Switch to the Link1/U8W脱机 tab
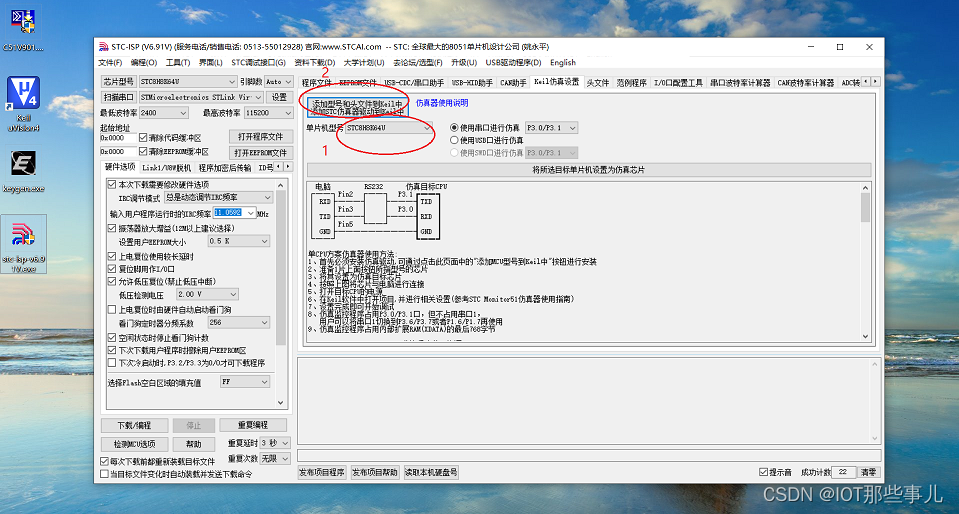 coord(166,168)
